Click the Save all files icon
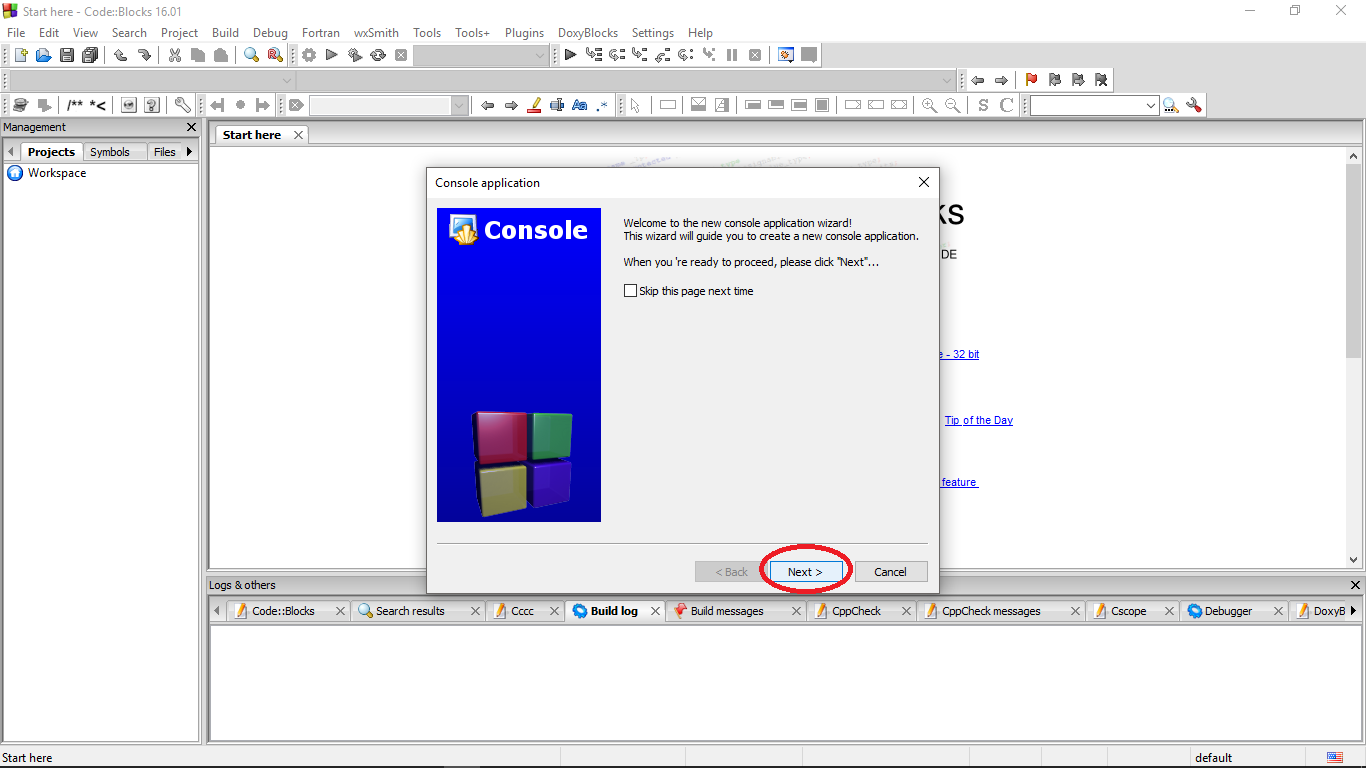The image size is (1366, 768). pos(90,55)
